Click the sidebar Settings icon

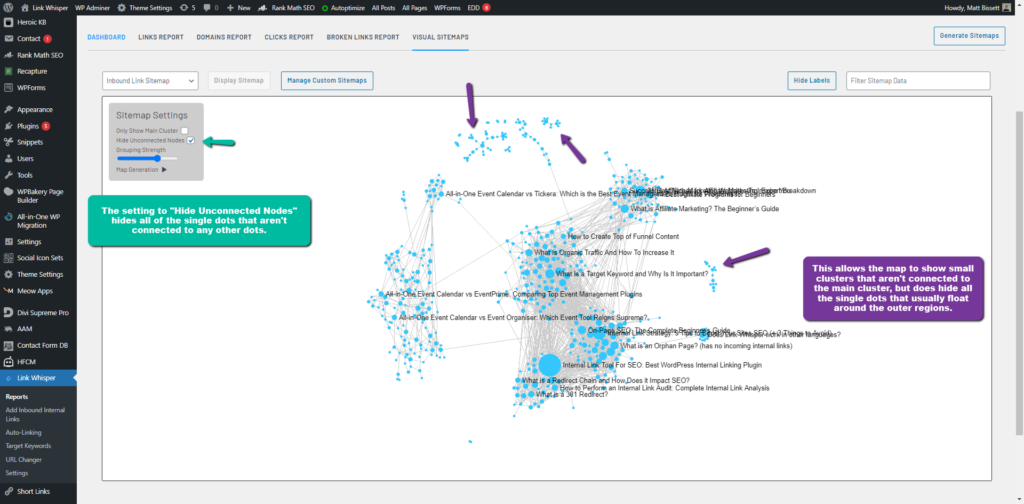pyautogui.click(x=8, y=242)
